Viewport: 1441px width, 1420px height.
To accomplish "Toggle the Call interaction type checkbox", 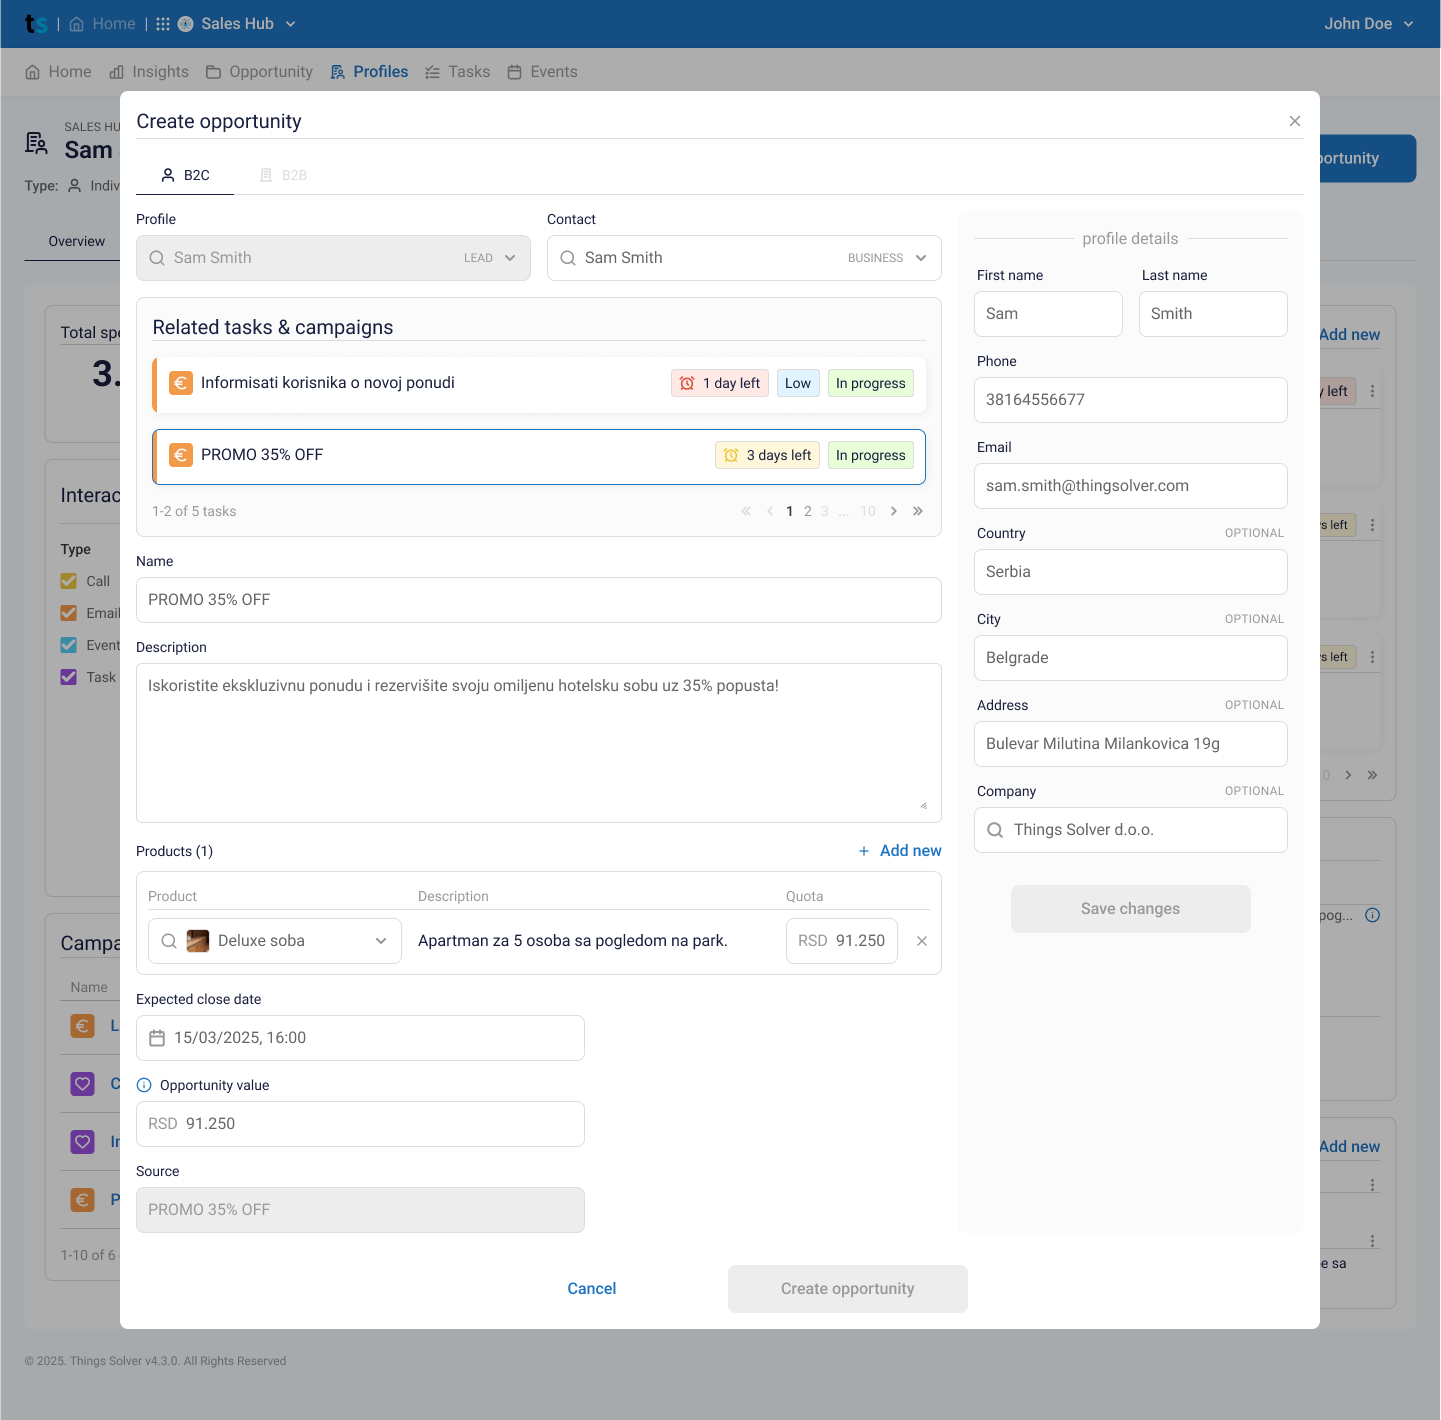I will (x=69, y=581).
